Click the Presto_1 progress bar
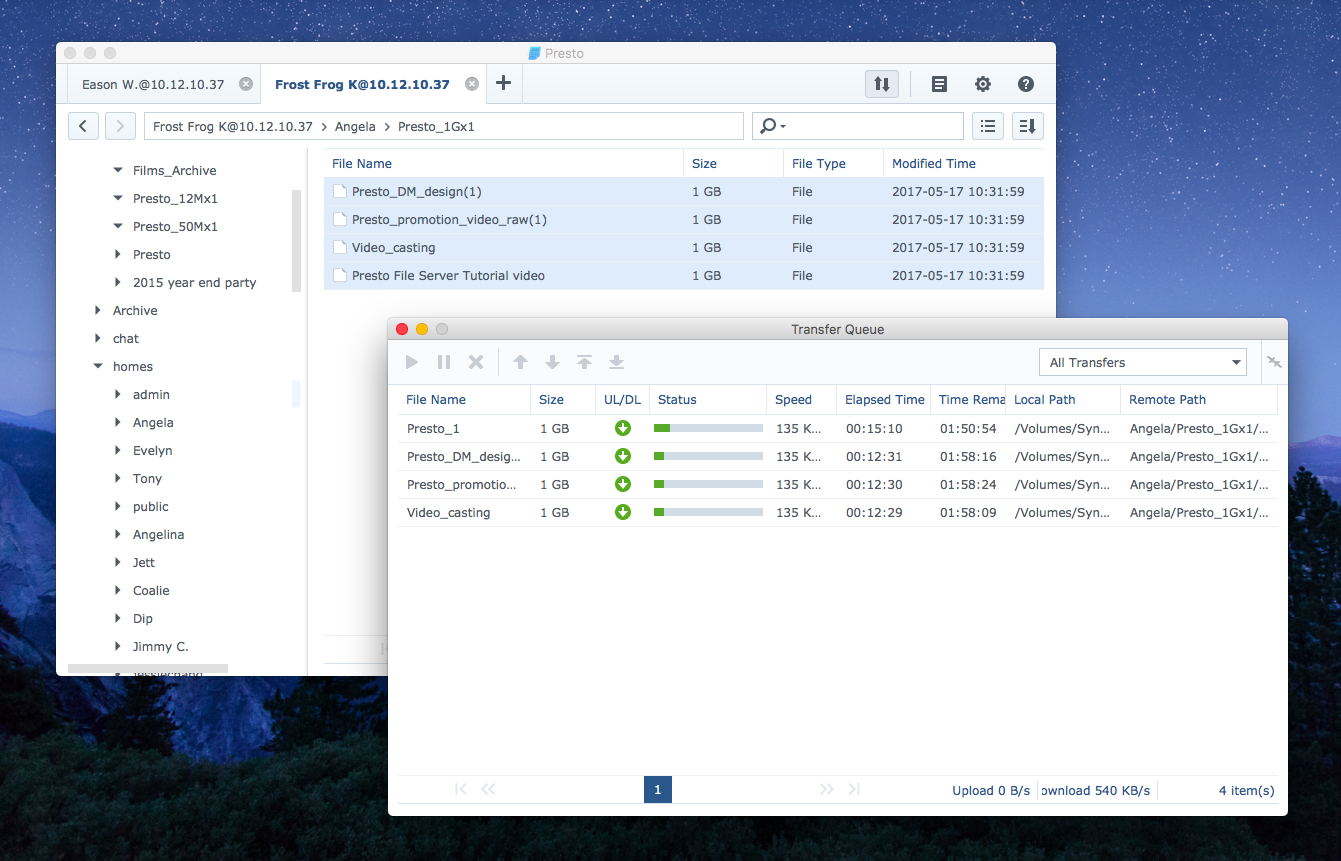The width and height of the screenshot is (1341, 861). point(707,428)
